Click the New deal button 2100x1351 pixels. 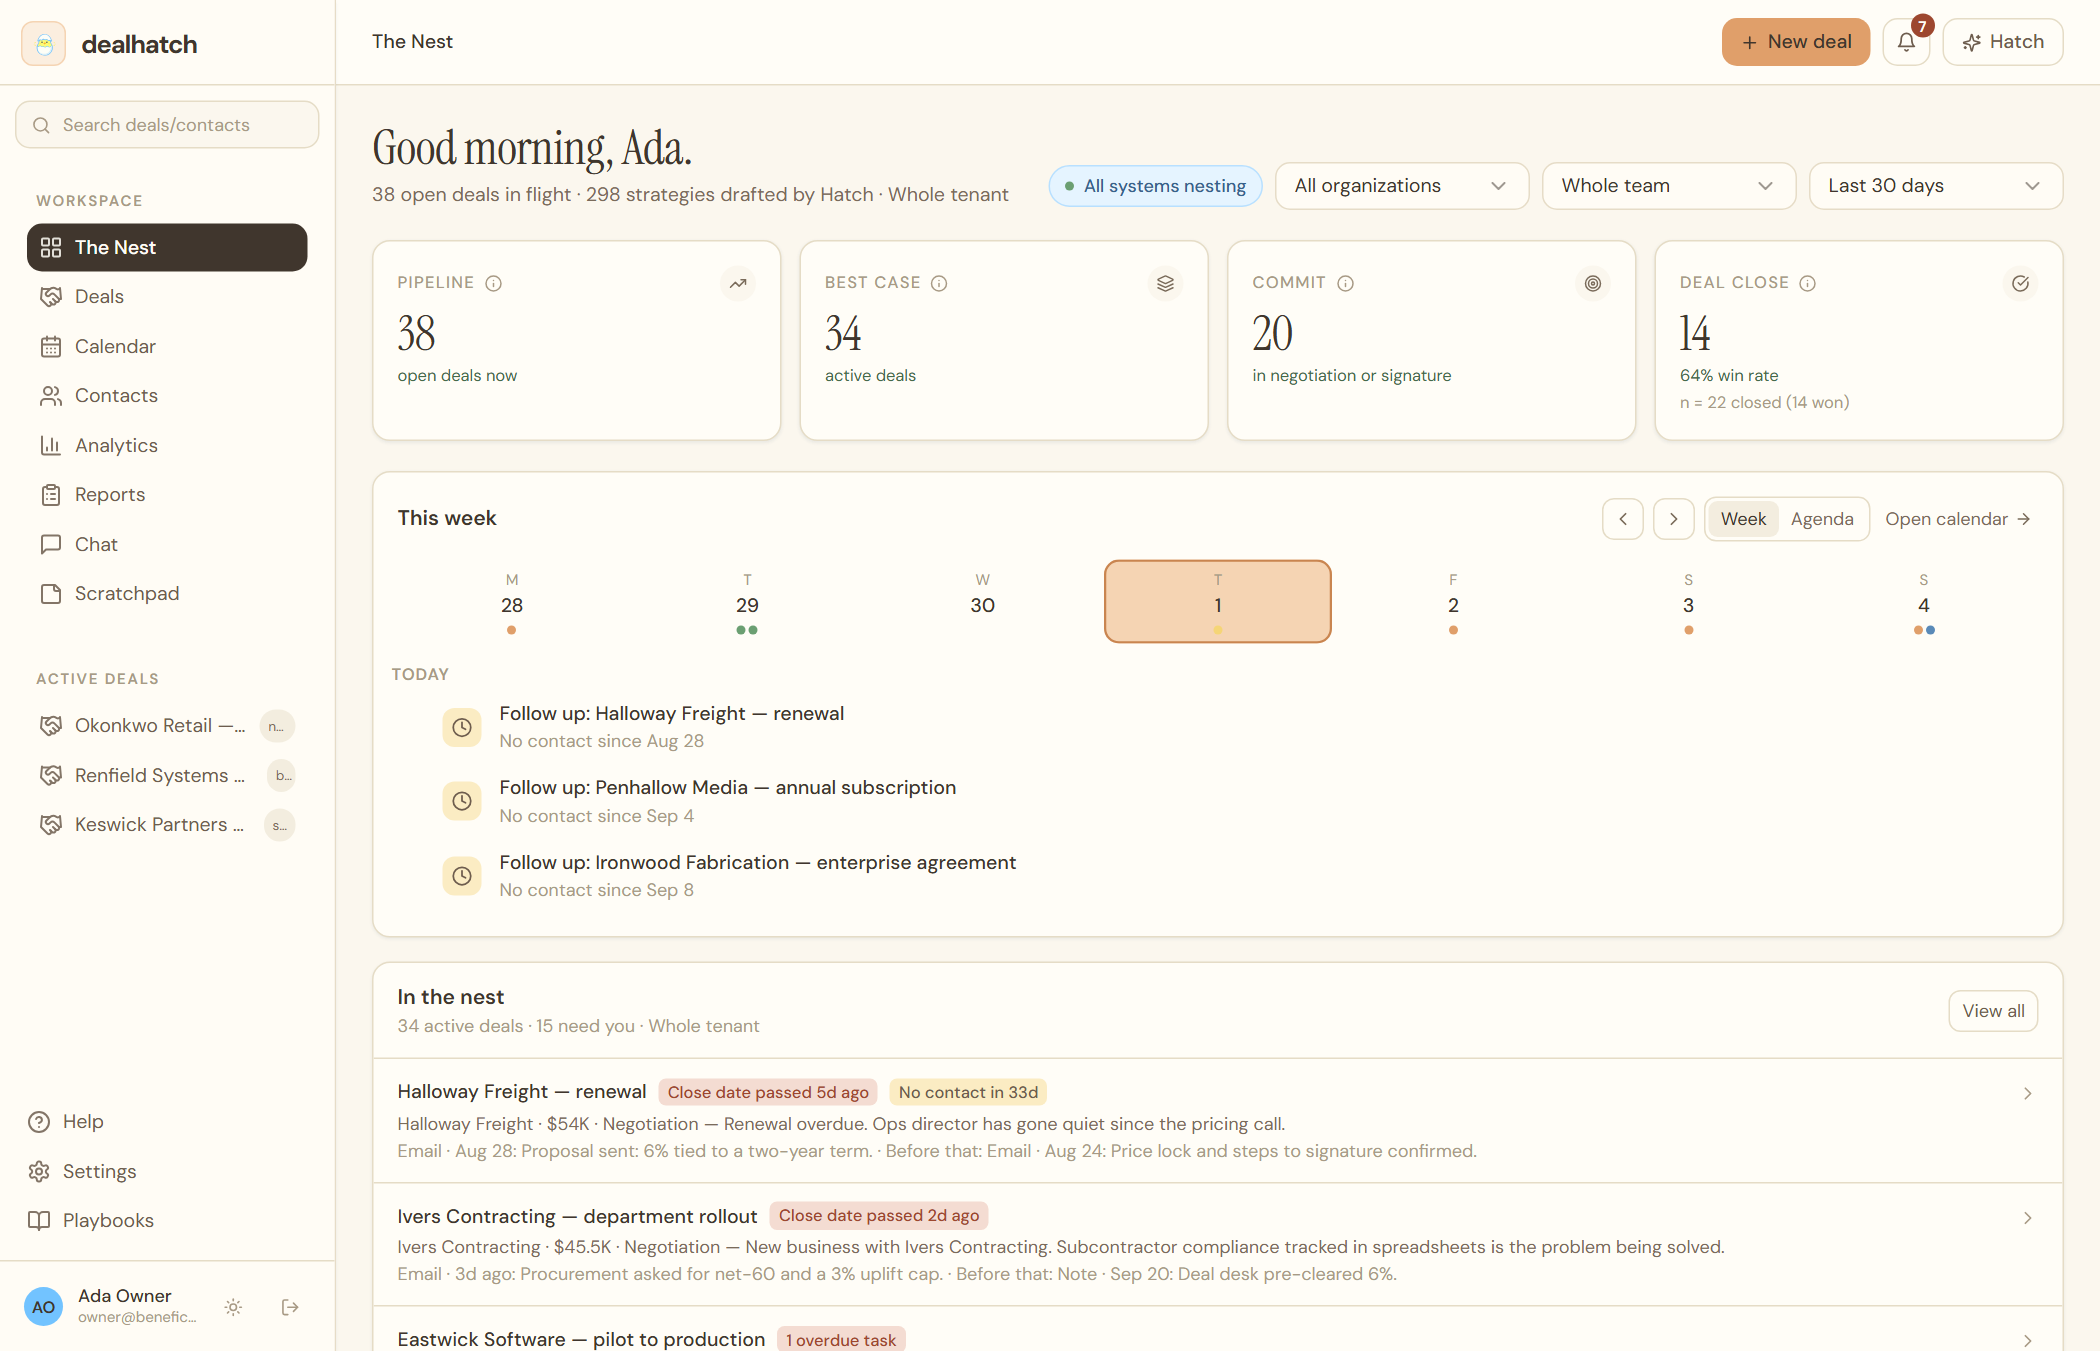(1795, 42)
